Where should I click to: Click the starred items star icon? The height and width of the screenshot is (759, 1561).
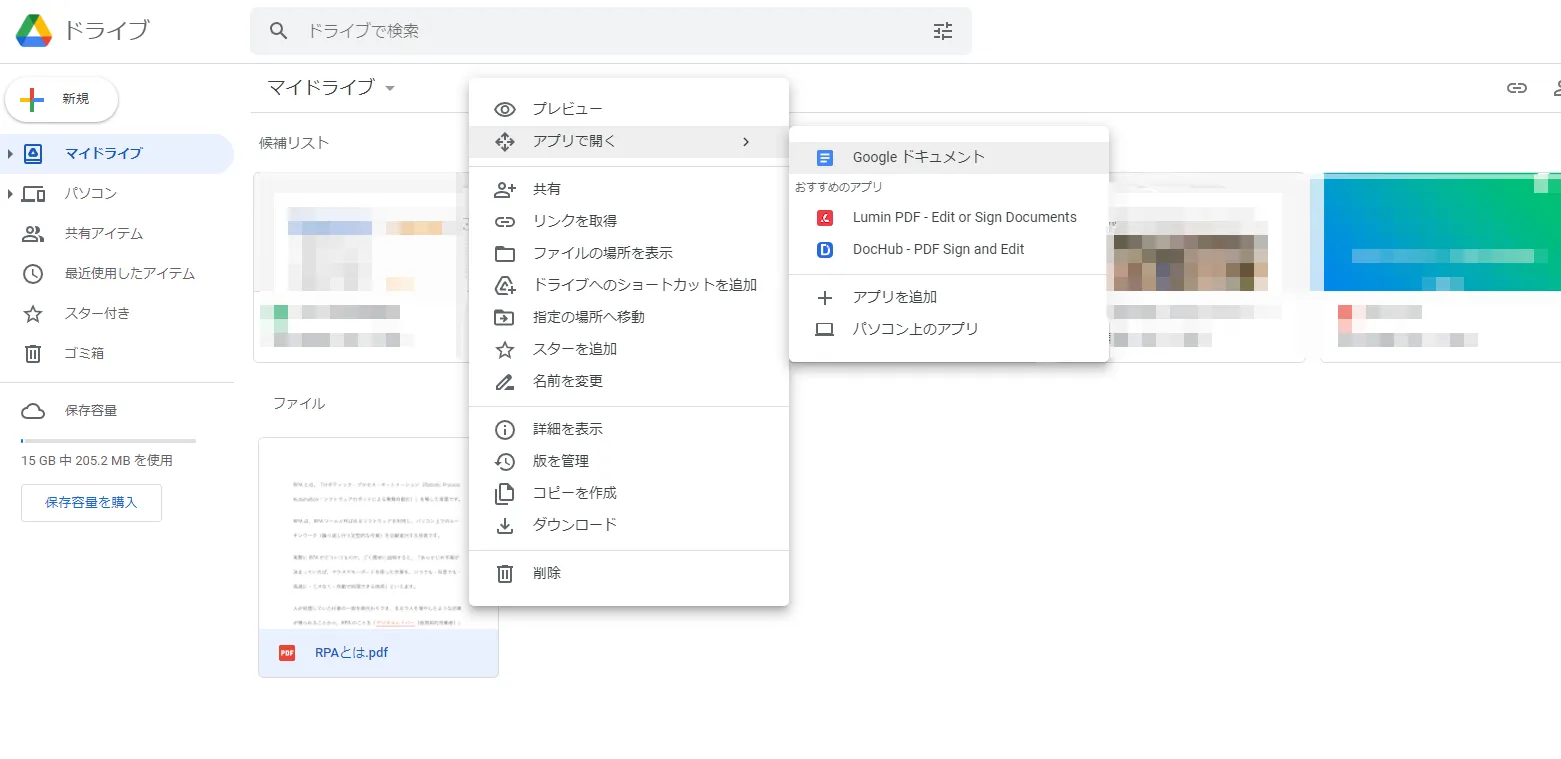click(x=33, y=313)
